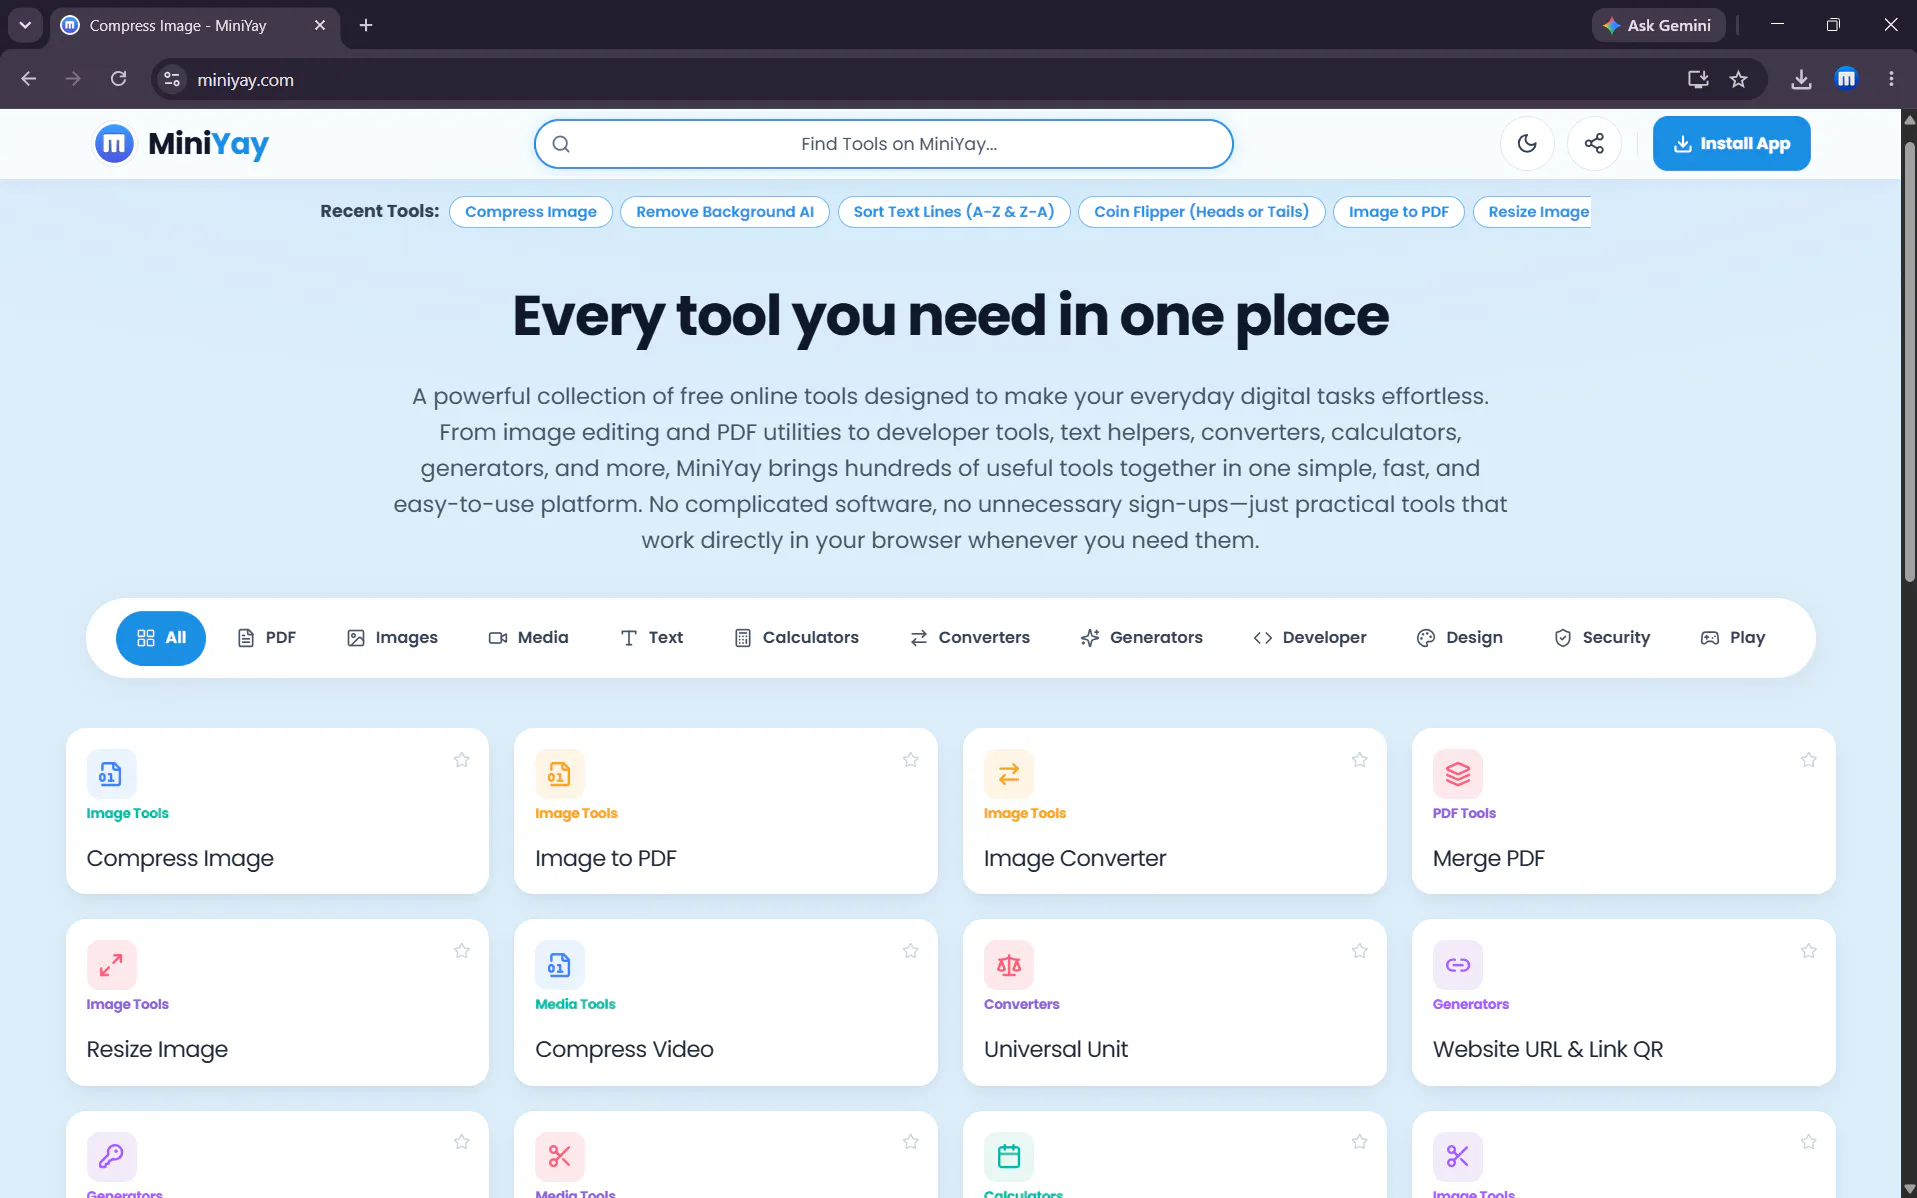Click the search magnifier icon
1917x1198 pixels.
(561, 144)
